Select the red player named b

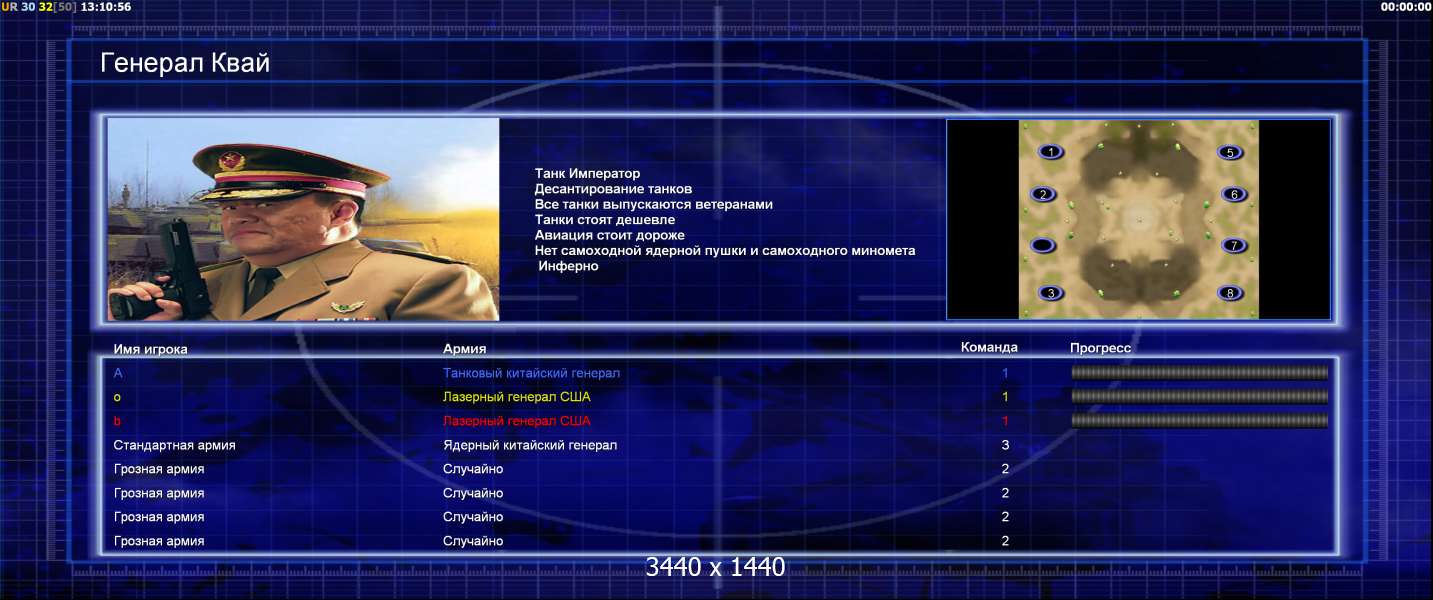click(x=117, y=421)
